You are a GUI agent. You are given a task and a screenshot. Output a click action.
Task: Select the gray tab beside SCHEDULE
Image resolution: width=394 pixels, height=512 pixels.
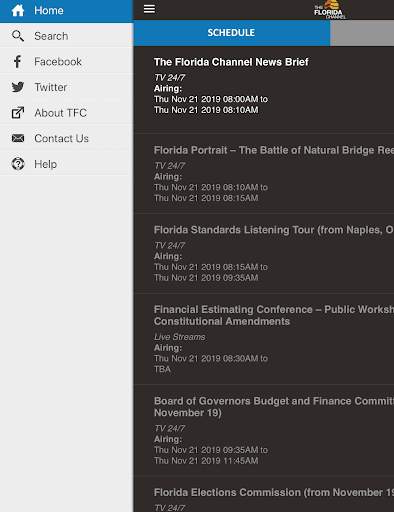coord(362,33)
